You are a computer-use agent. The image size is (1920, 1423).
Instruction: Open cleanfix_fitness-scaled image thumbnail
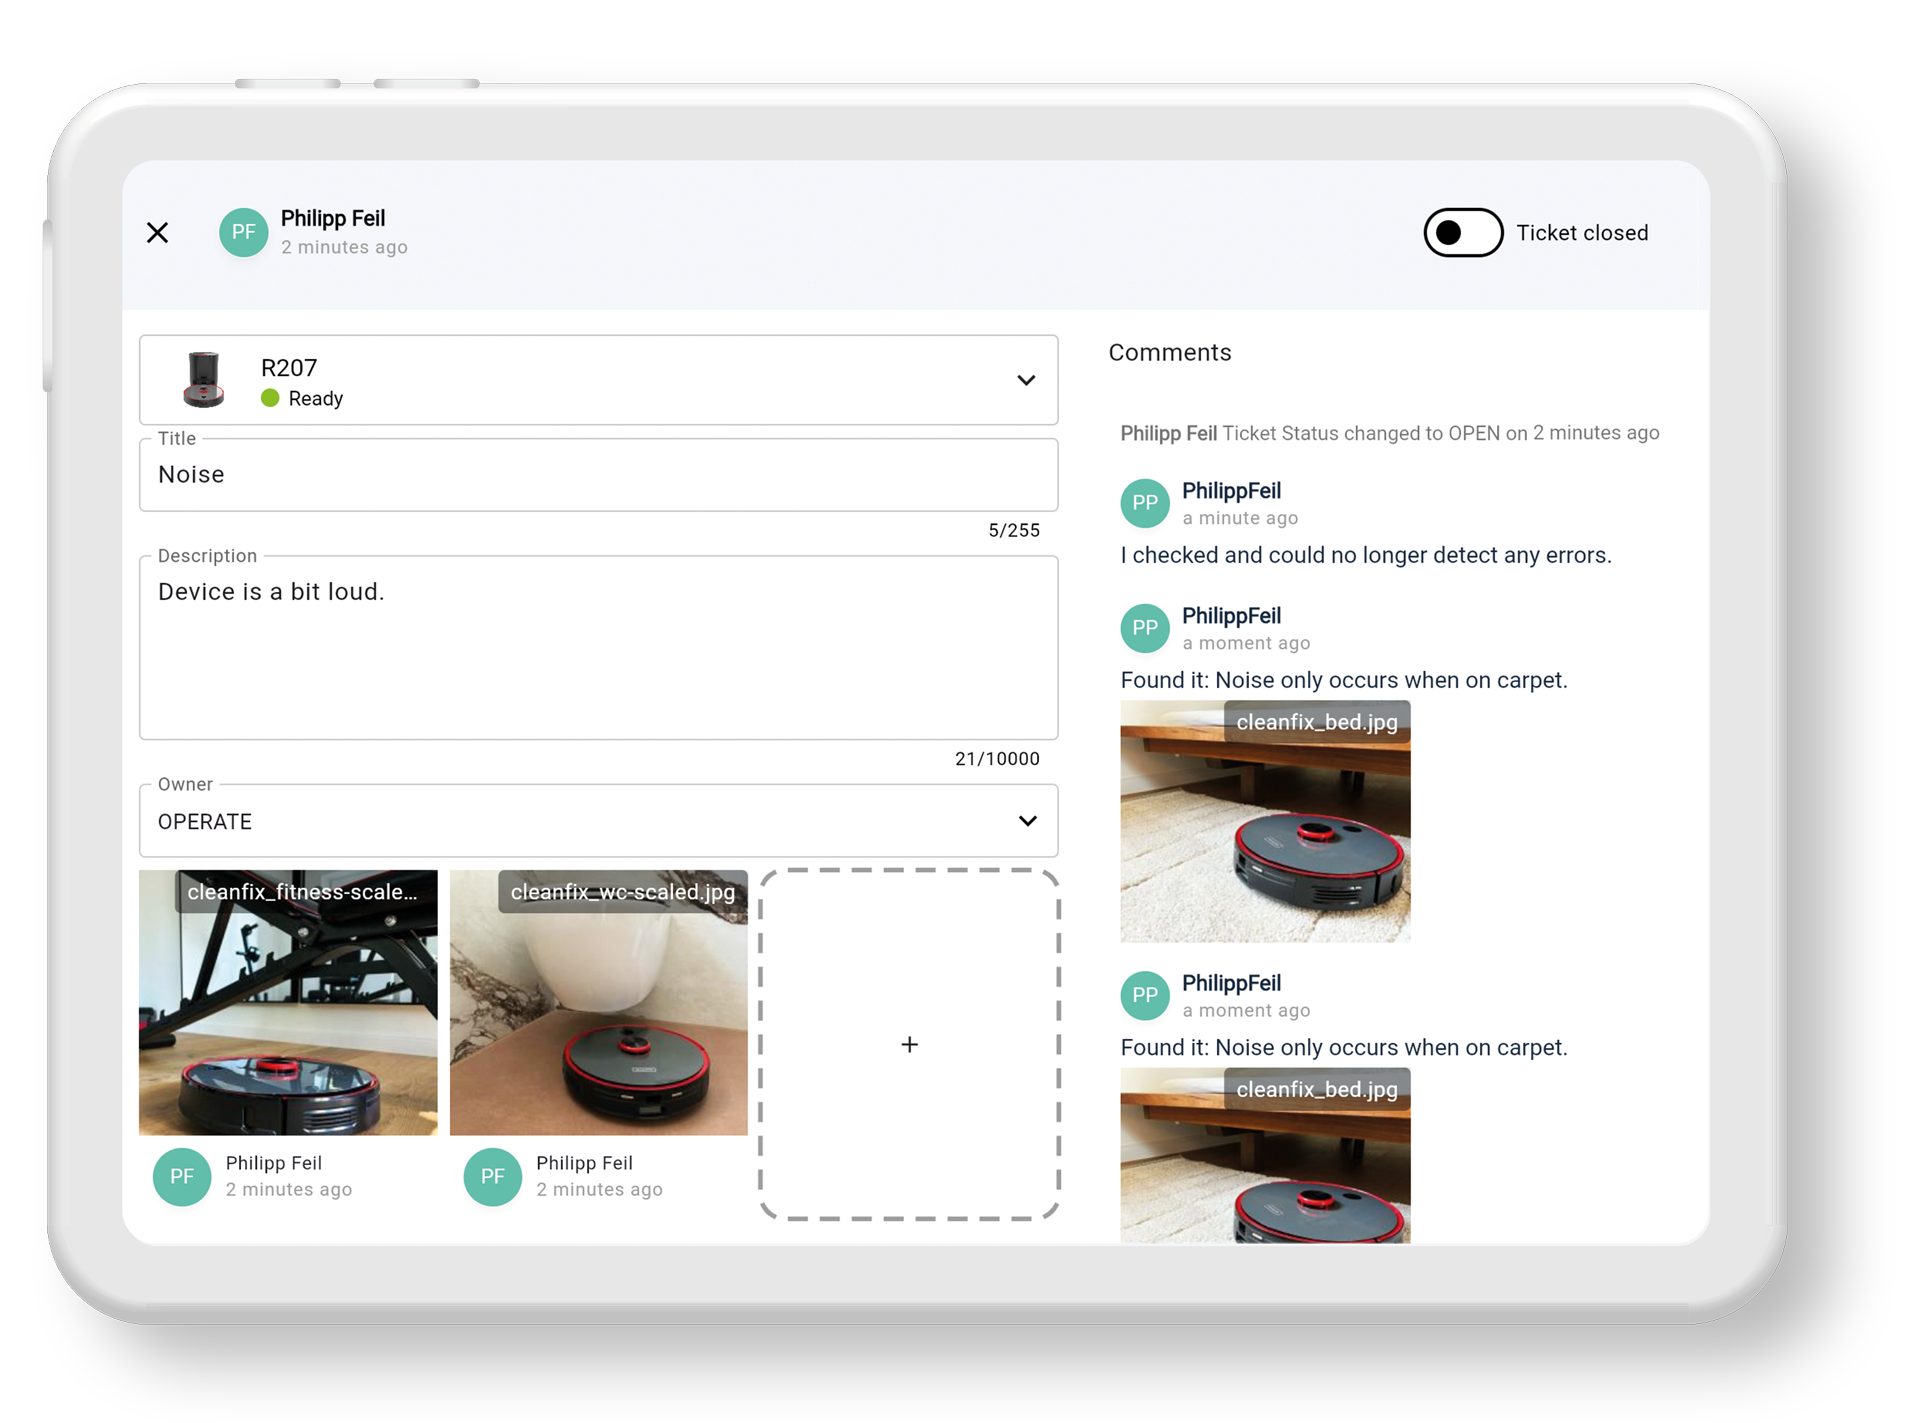pyautogui.click(x=288, y=1002)
